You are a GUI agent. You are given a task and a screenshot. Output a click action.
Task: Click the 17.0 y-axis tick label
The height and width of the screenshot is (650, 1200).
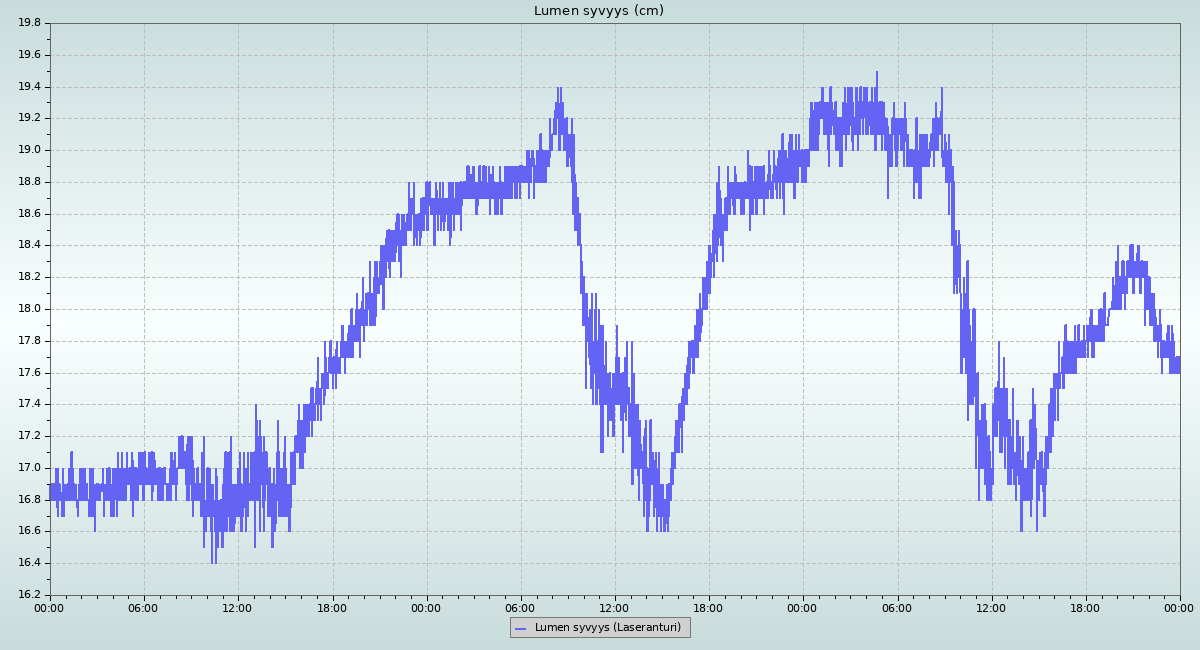pyautogui.click(x=29, y=468)
